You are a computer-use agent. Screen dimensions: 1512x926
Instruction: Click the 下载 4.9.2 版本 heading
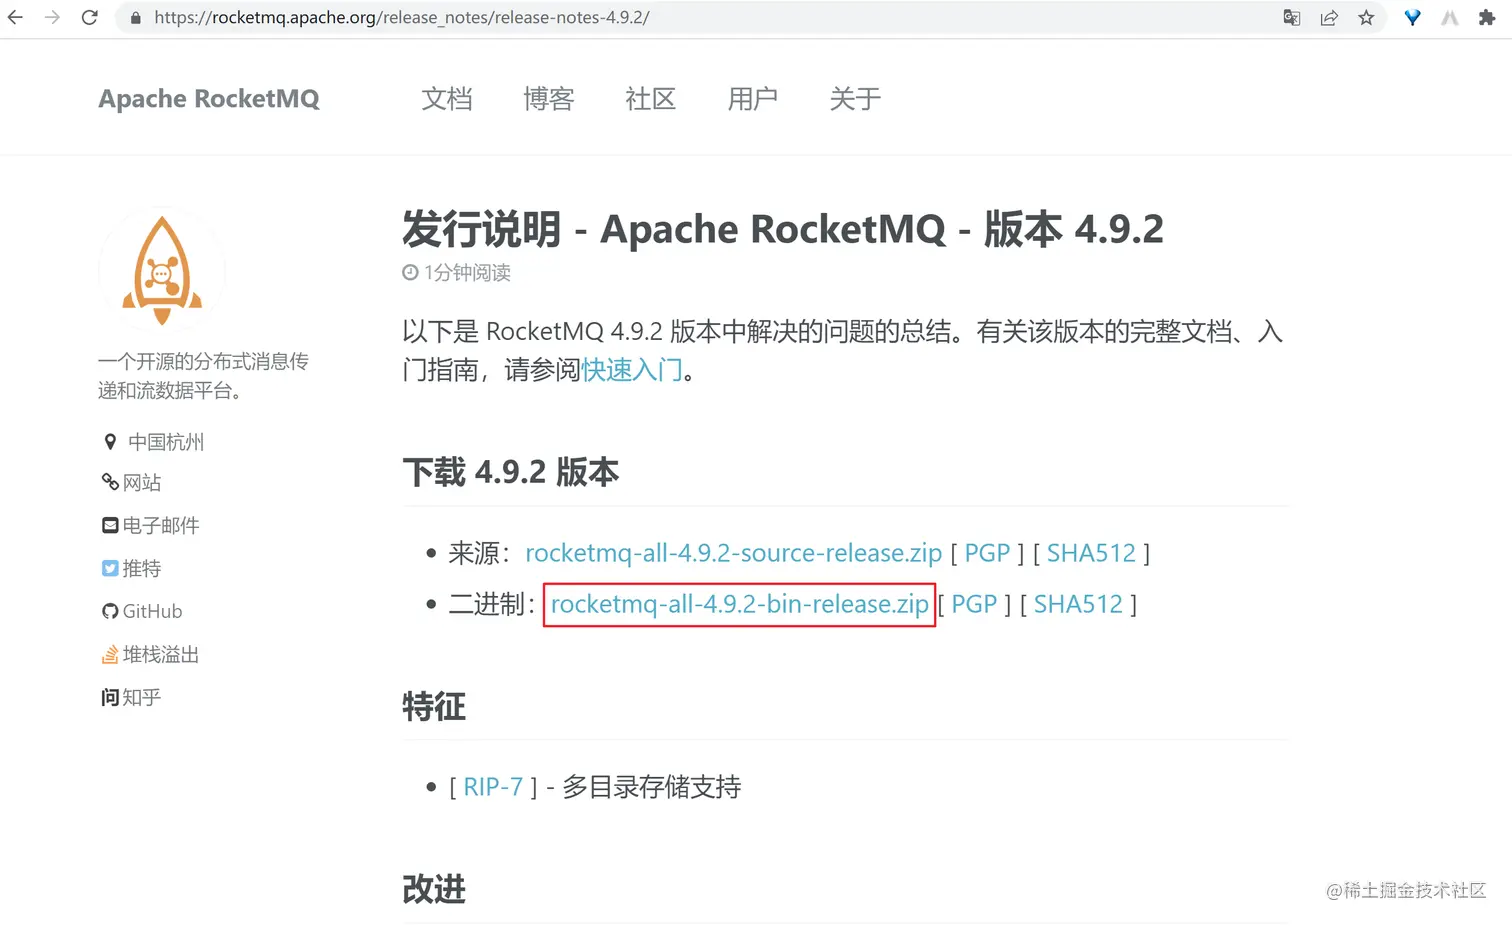511,472
